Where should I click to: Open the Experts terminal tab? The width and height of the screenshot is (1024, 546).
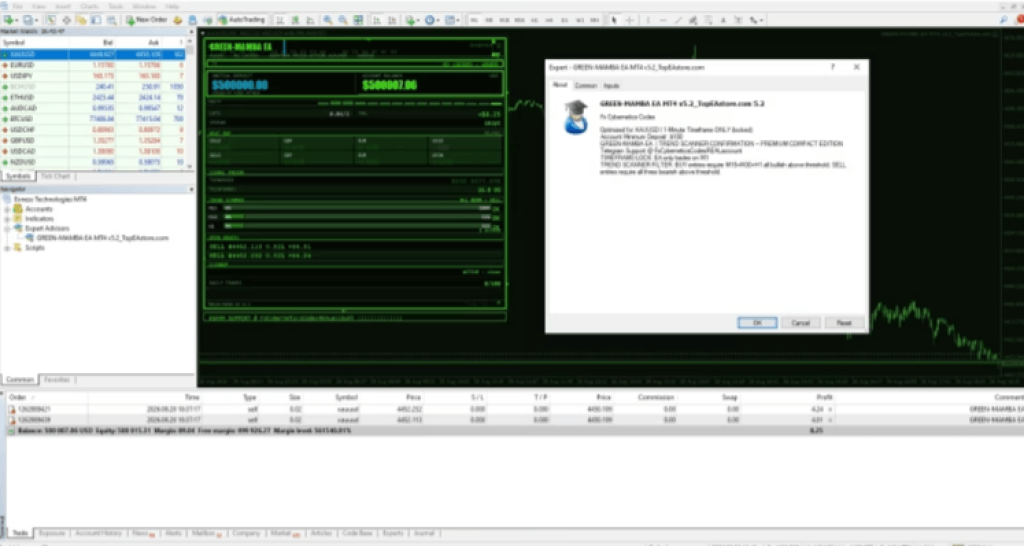(x=392, y=534)
